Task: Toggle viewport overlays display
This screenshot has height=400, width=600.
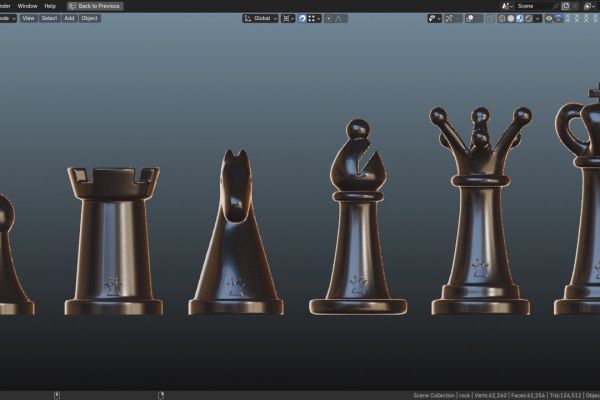Action: [470, 18]
